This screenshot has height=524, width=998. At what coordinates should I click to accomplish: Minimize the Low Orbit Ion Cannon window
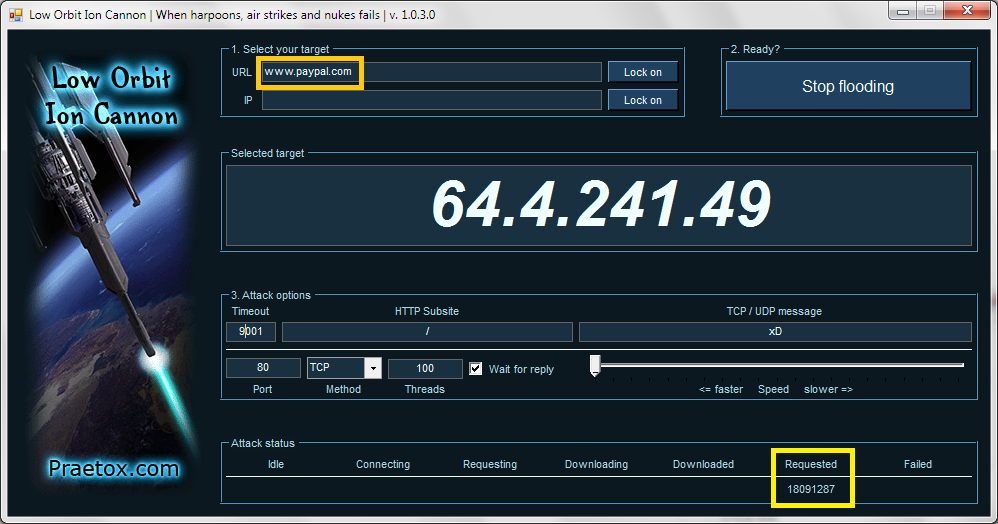click(903, 11)
